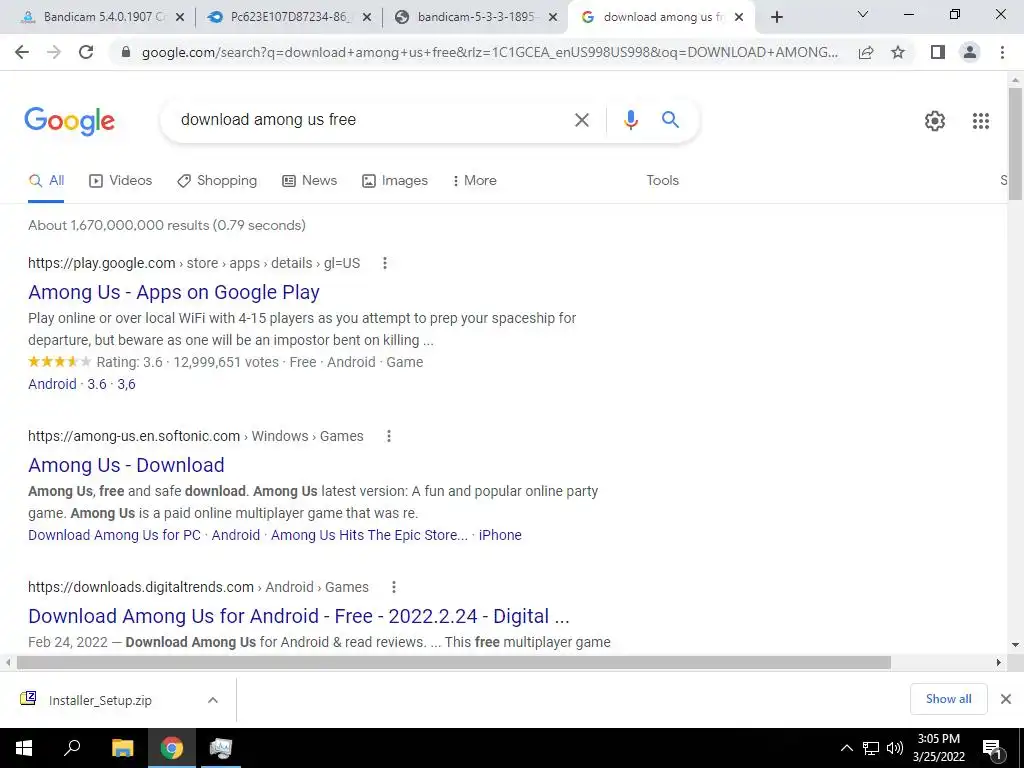Close the Pc623E107D87234 tab
Viewport: 1024px width, 768px height.
click(367, 18)
